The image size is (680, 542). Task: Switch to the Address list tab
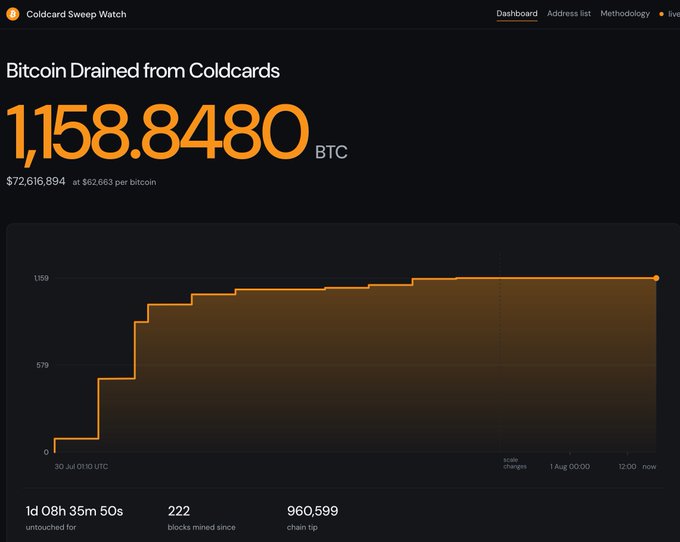coord(569,13)
